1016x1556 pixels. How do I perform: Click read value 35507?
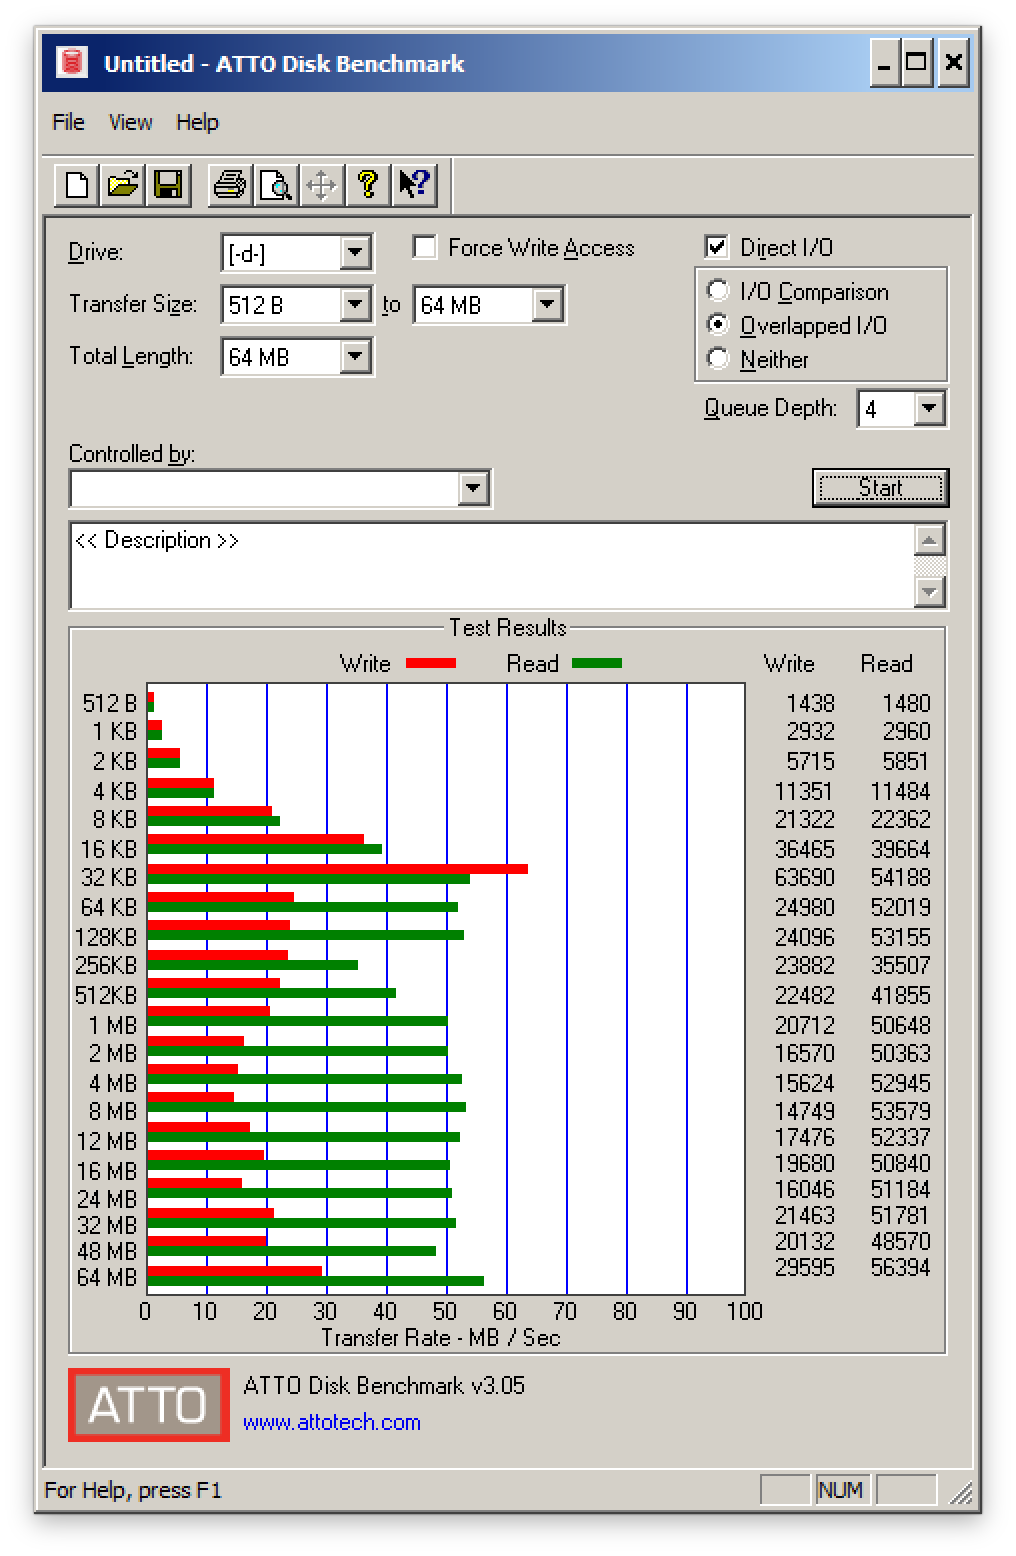click(x=900, y=965)
